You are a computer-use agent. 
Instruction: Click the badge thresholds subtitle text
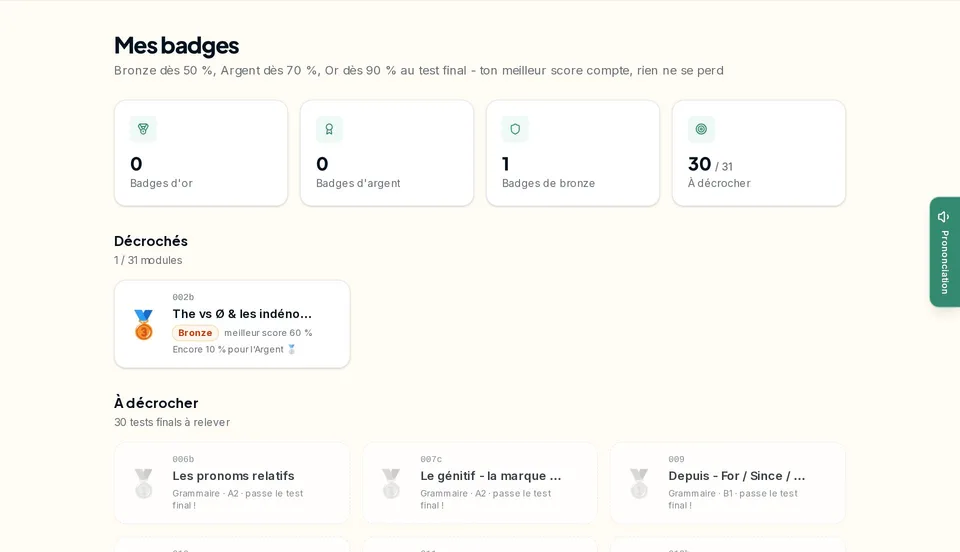[419, 70]
